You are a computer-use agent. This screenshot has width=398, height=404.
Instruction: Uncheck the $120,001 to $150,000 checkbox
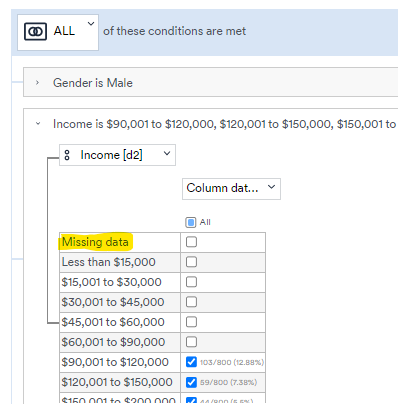point(191,382)
